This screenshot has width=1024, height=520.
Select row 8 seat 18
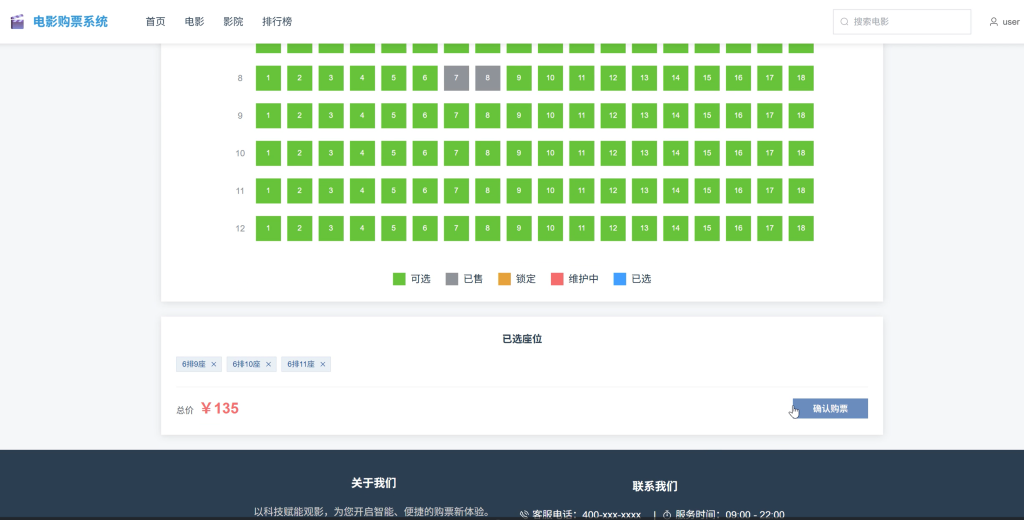coord(801,78)
